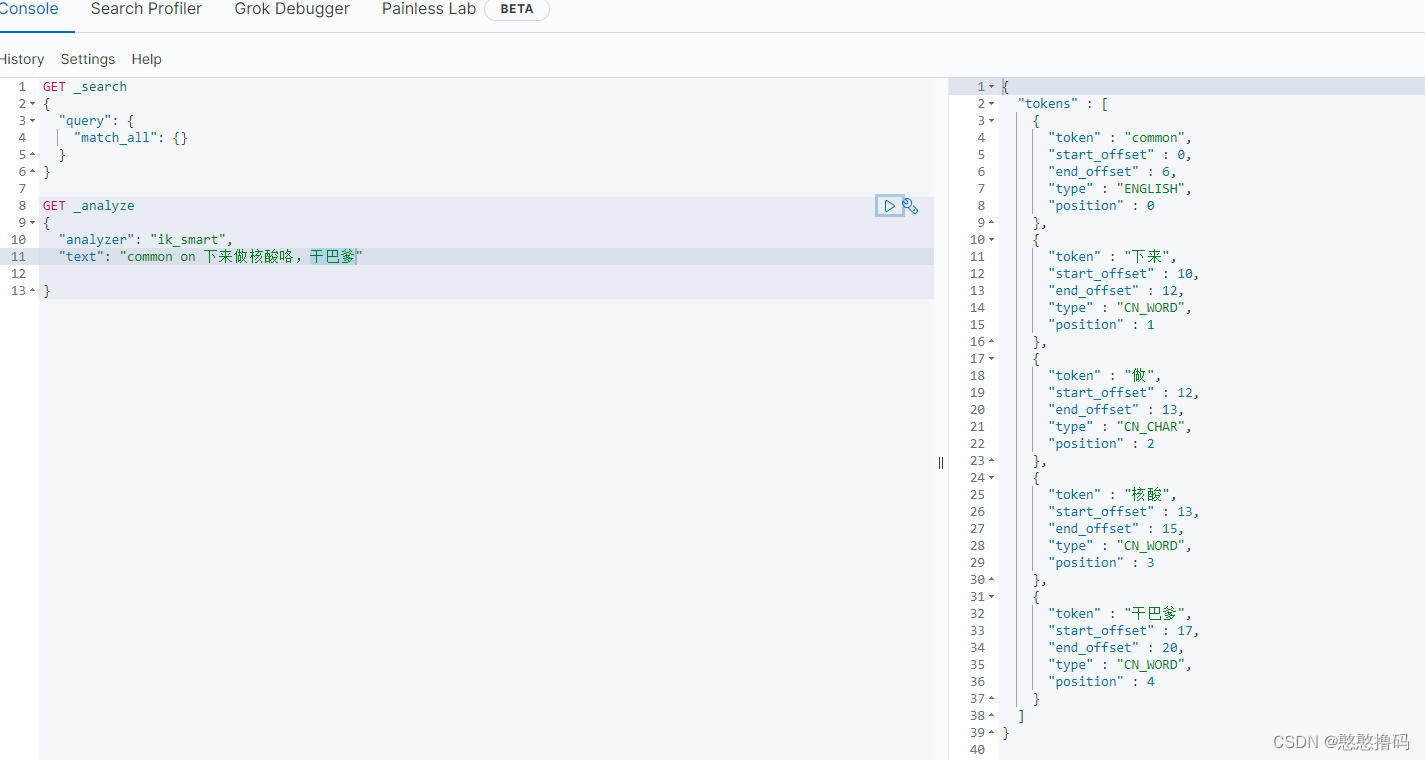Click "token" : "干巴爹" in the output
The image size is (1425, 760).
coord(1120,614)
